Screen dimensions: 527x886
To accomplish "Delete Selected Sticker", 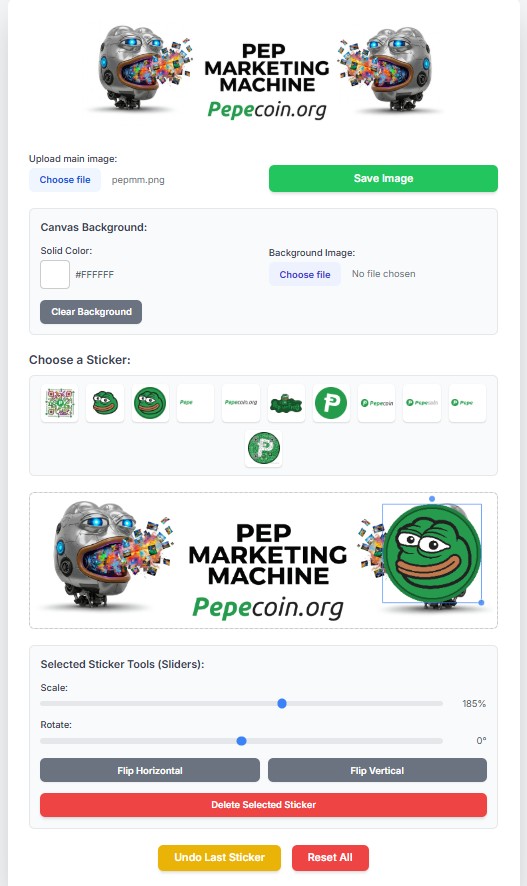I will (x=263, y=805).
